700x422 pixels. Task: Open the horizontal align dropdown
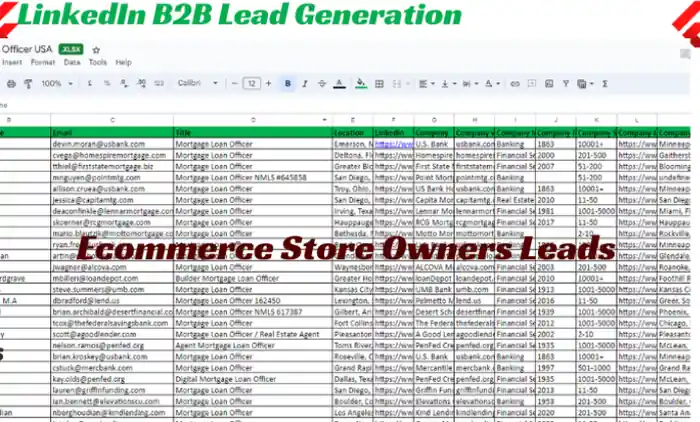click(425, 84)
